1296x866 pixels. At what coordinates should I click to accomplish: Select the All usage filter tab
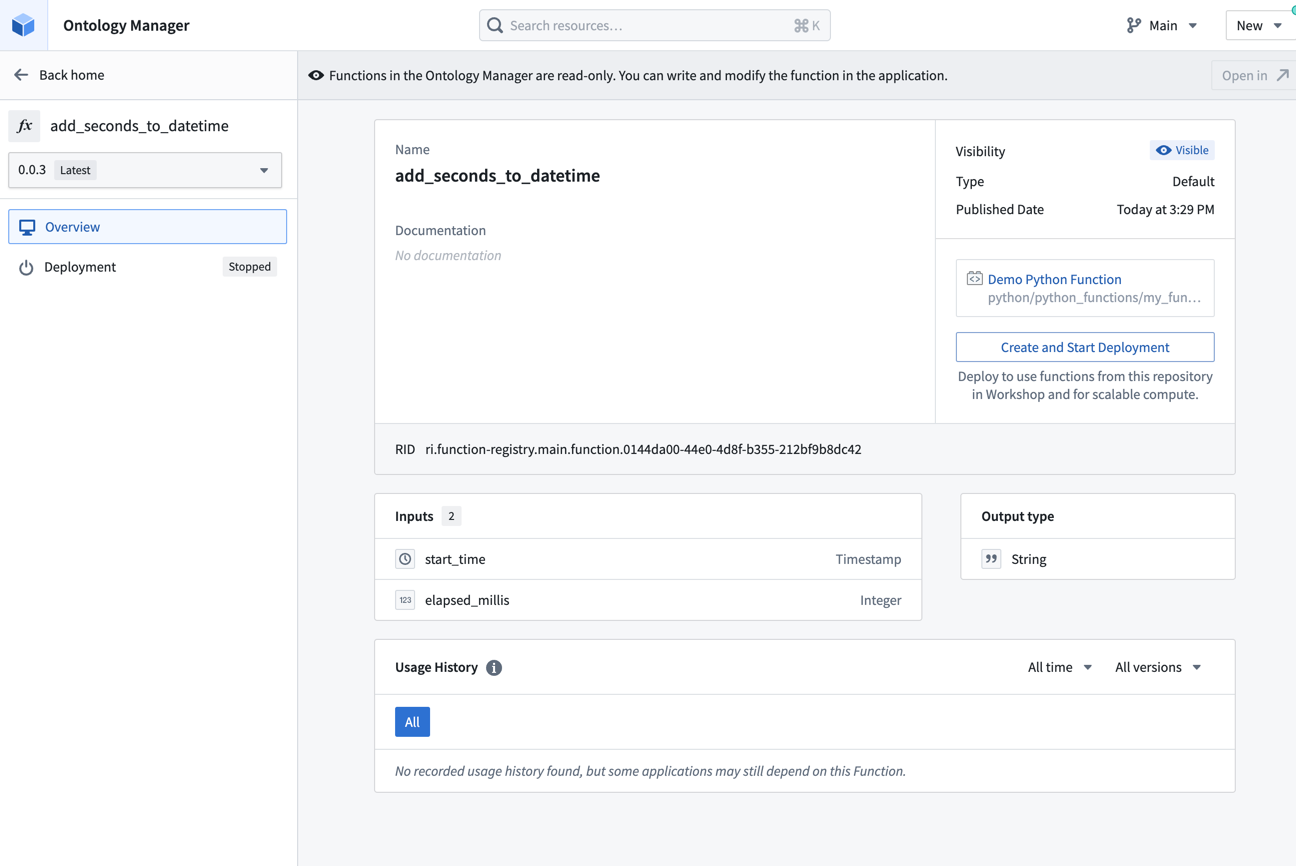tap(412, 722)
